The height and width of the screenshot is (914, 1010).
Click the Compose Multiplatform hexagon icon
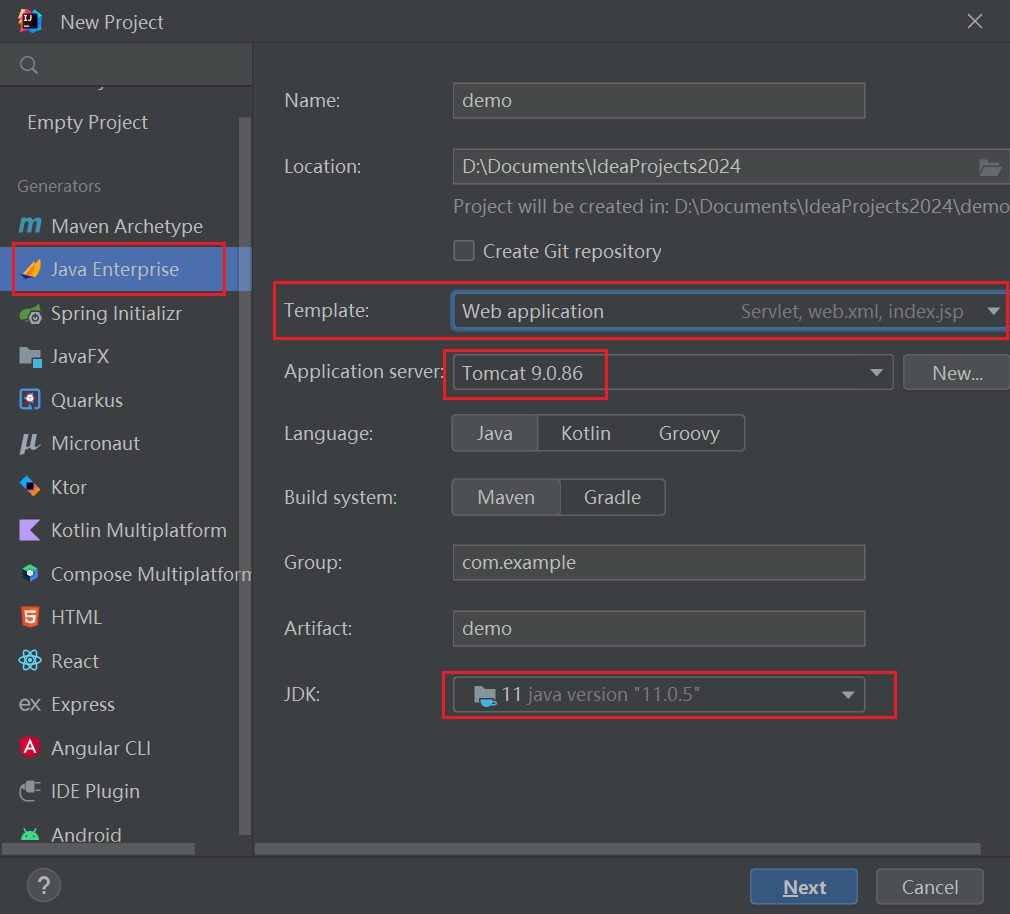click(30, 573)
